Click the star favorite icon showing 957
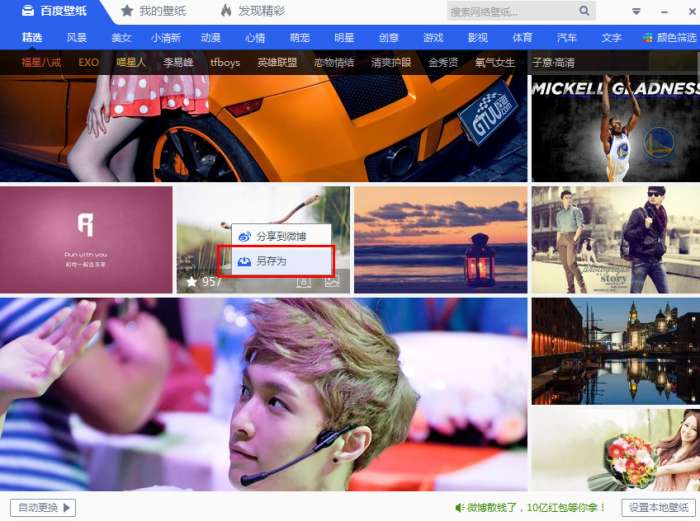This screenshot has width=700, height=521. [x=192, y=282]
